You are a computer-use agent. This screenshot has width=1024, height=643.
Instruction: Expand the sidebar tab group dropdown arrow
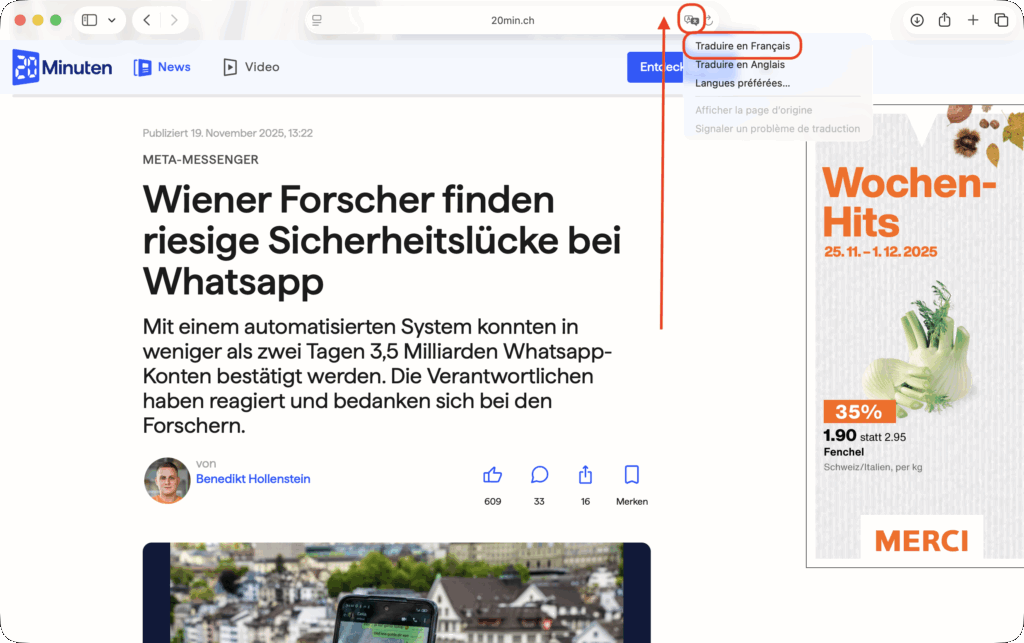(x=111, y=20)
